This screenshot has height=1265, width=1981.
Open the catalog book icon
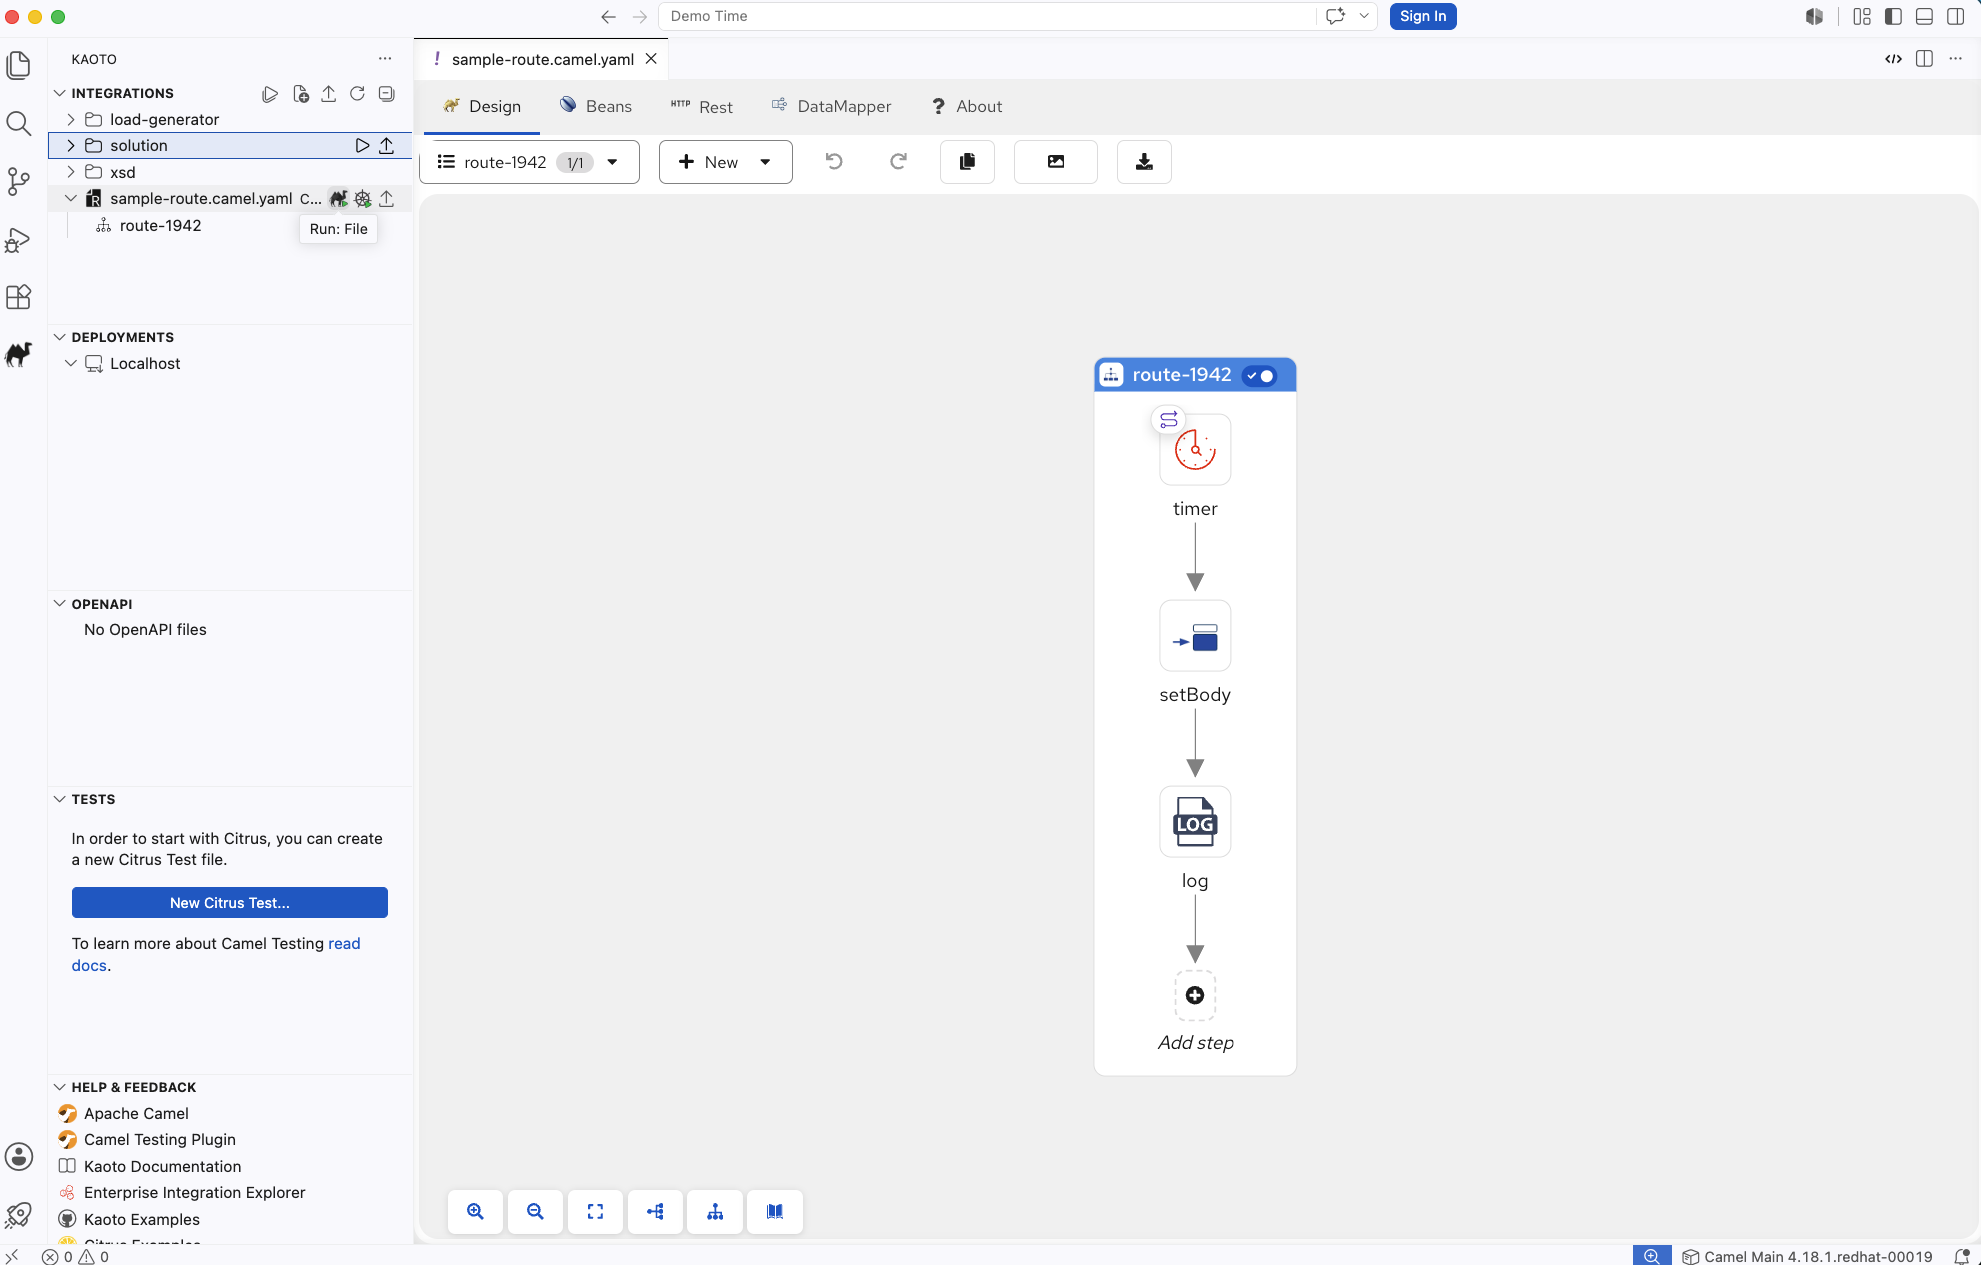click(x=775, y=1212)
